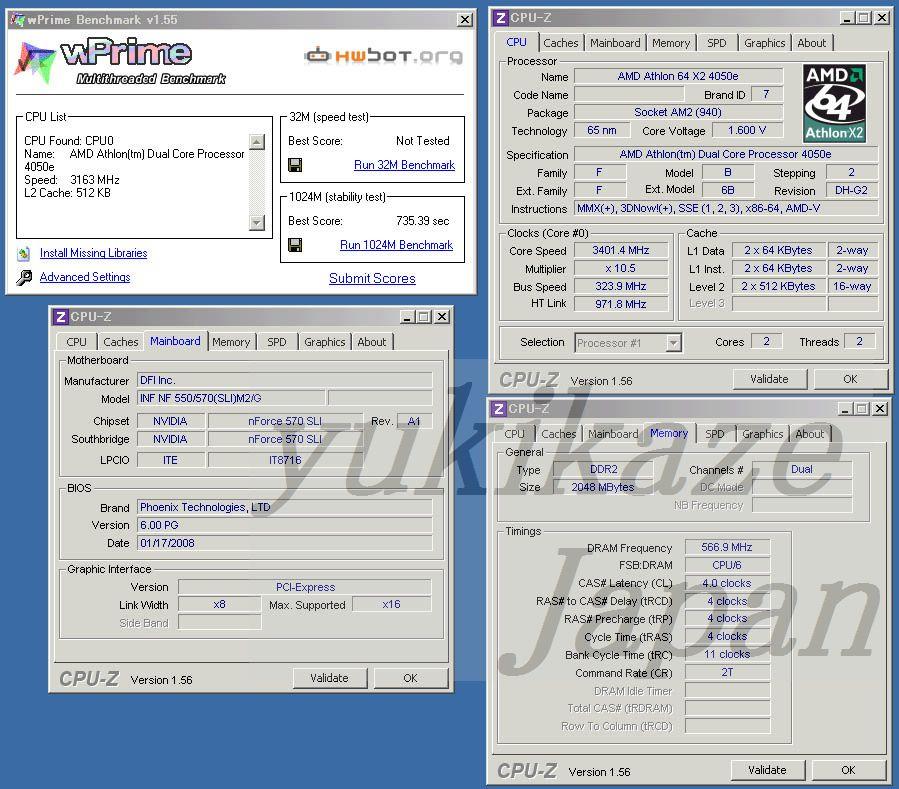Click the Command Rate value 2T
The image size is (899, 789).
point(727,673)
